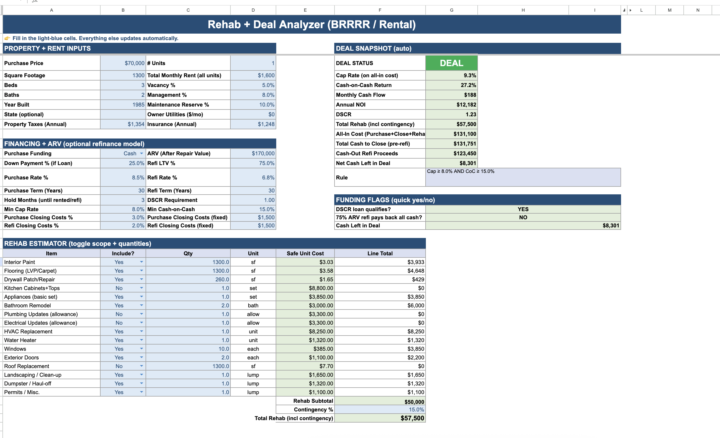Click the green DEAL status cell
The height and width of the screenshot is (438, 720).
[451, 63]
